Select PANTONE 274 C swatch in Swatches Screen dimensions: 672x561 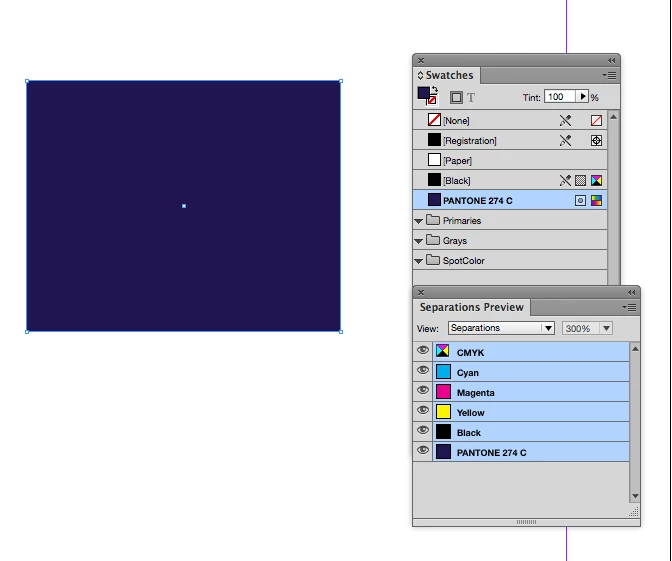click(510, 201)
